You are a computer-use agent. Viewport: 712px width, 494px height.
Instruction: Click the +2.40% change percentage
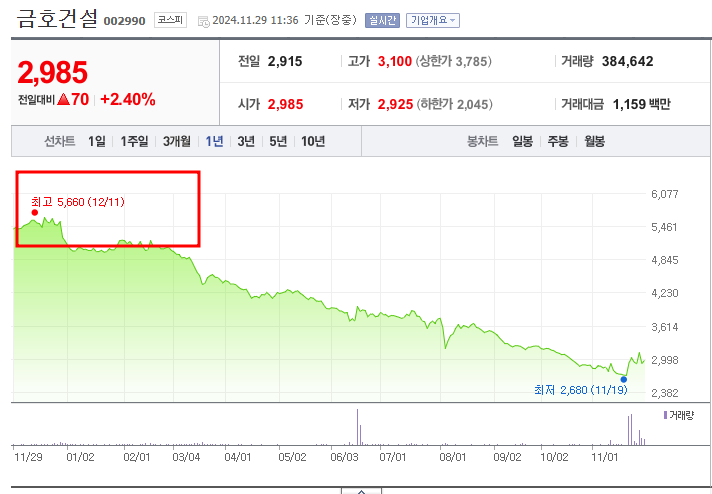tap(128, 99)
